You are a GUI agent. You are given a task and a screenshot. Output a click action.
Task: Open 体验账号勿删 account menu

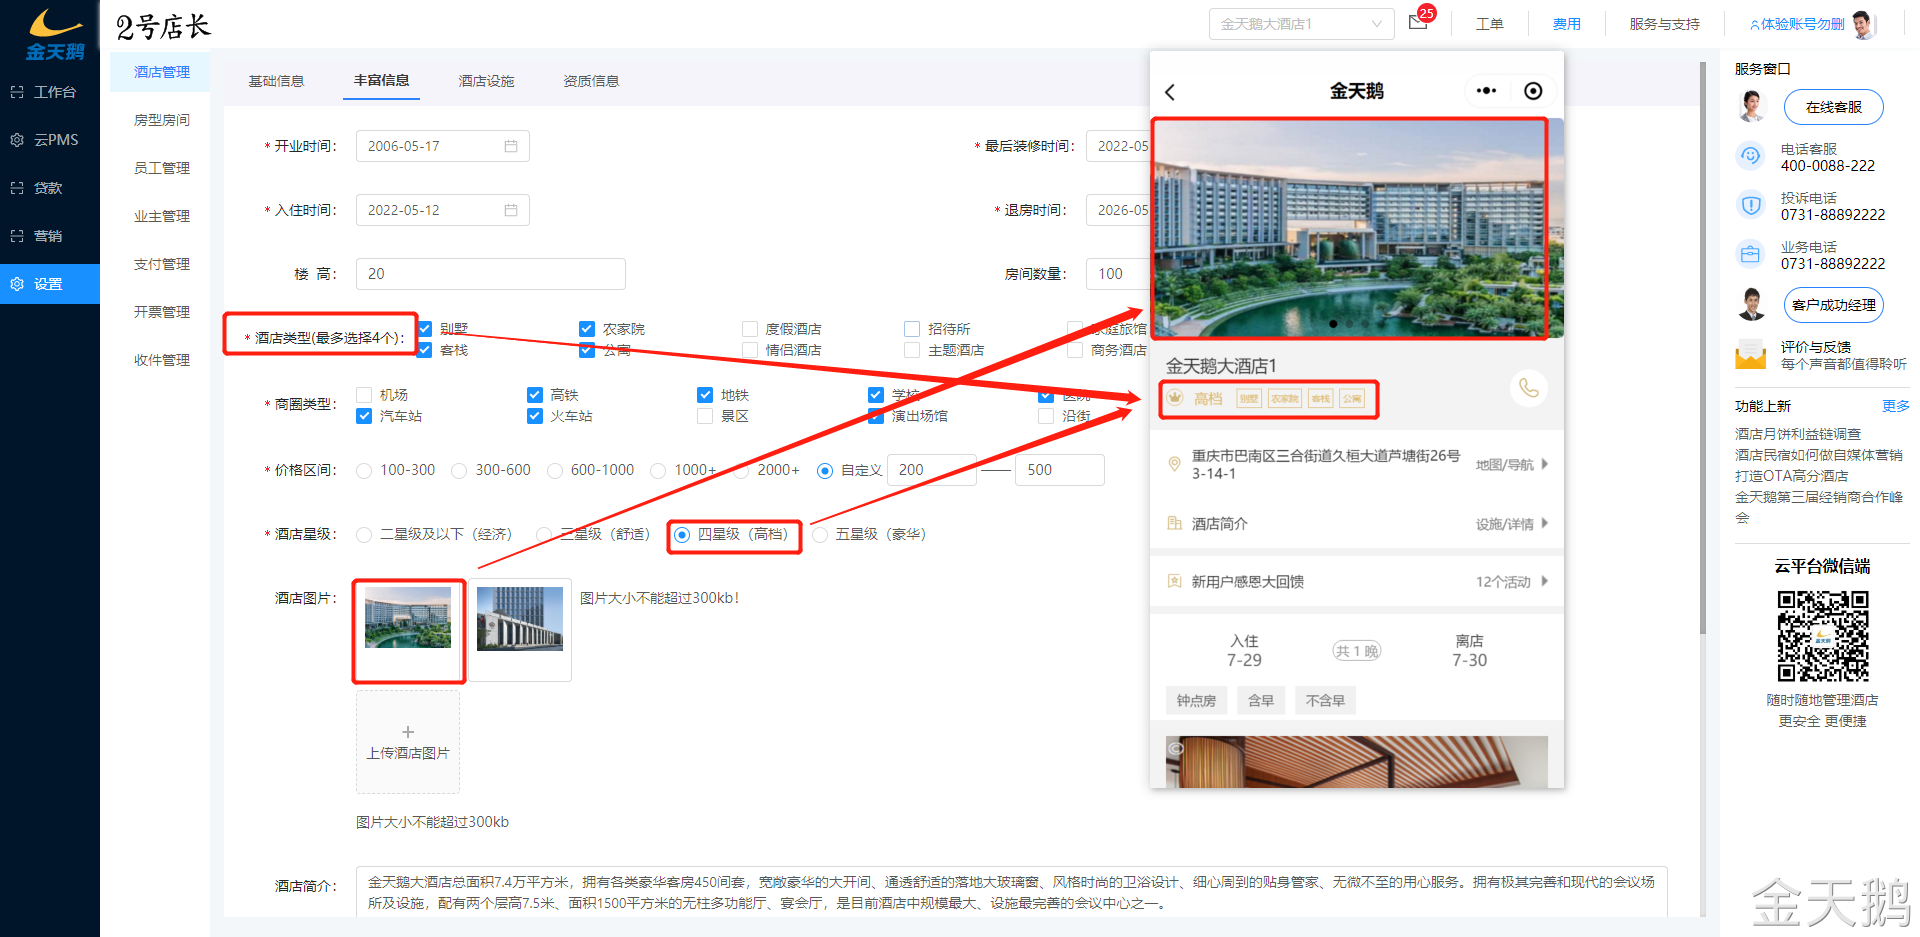[1802, 24]
